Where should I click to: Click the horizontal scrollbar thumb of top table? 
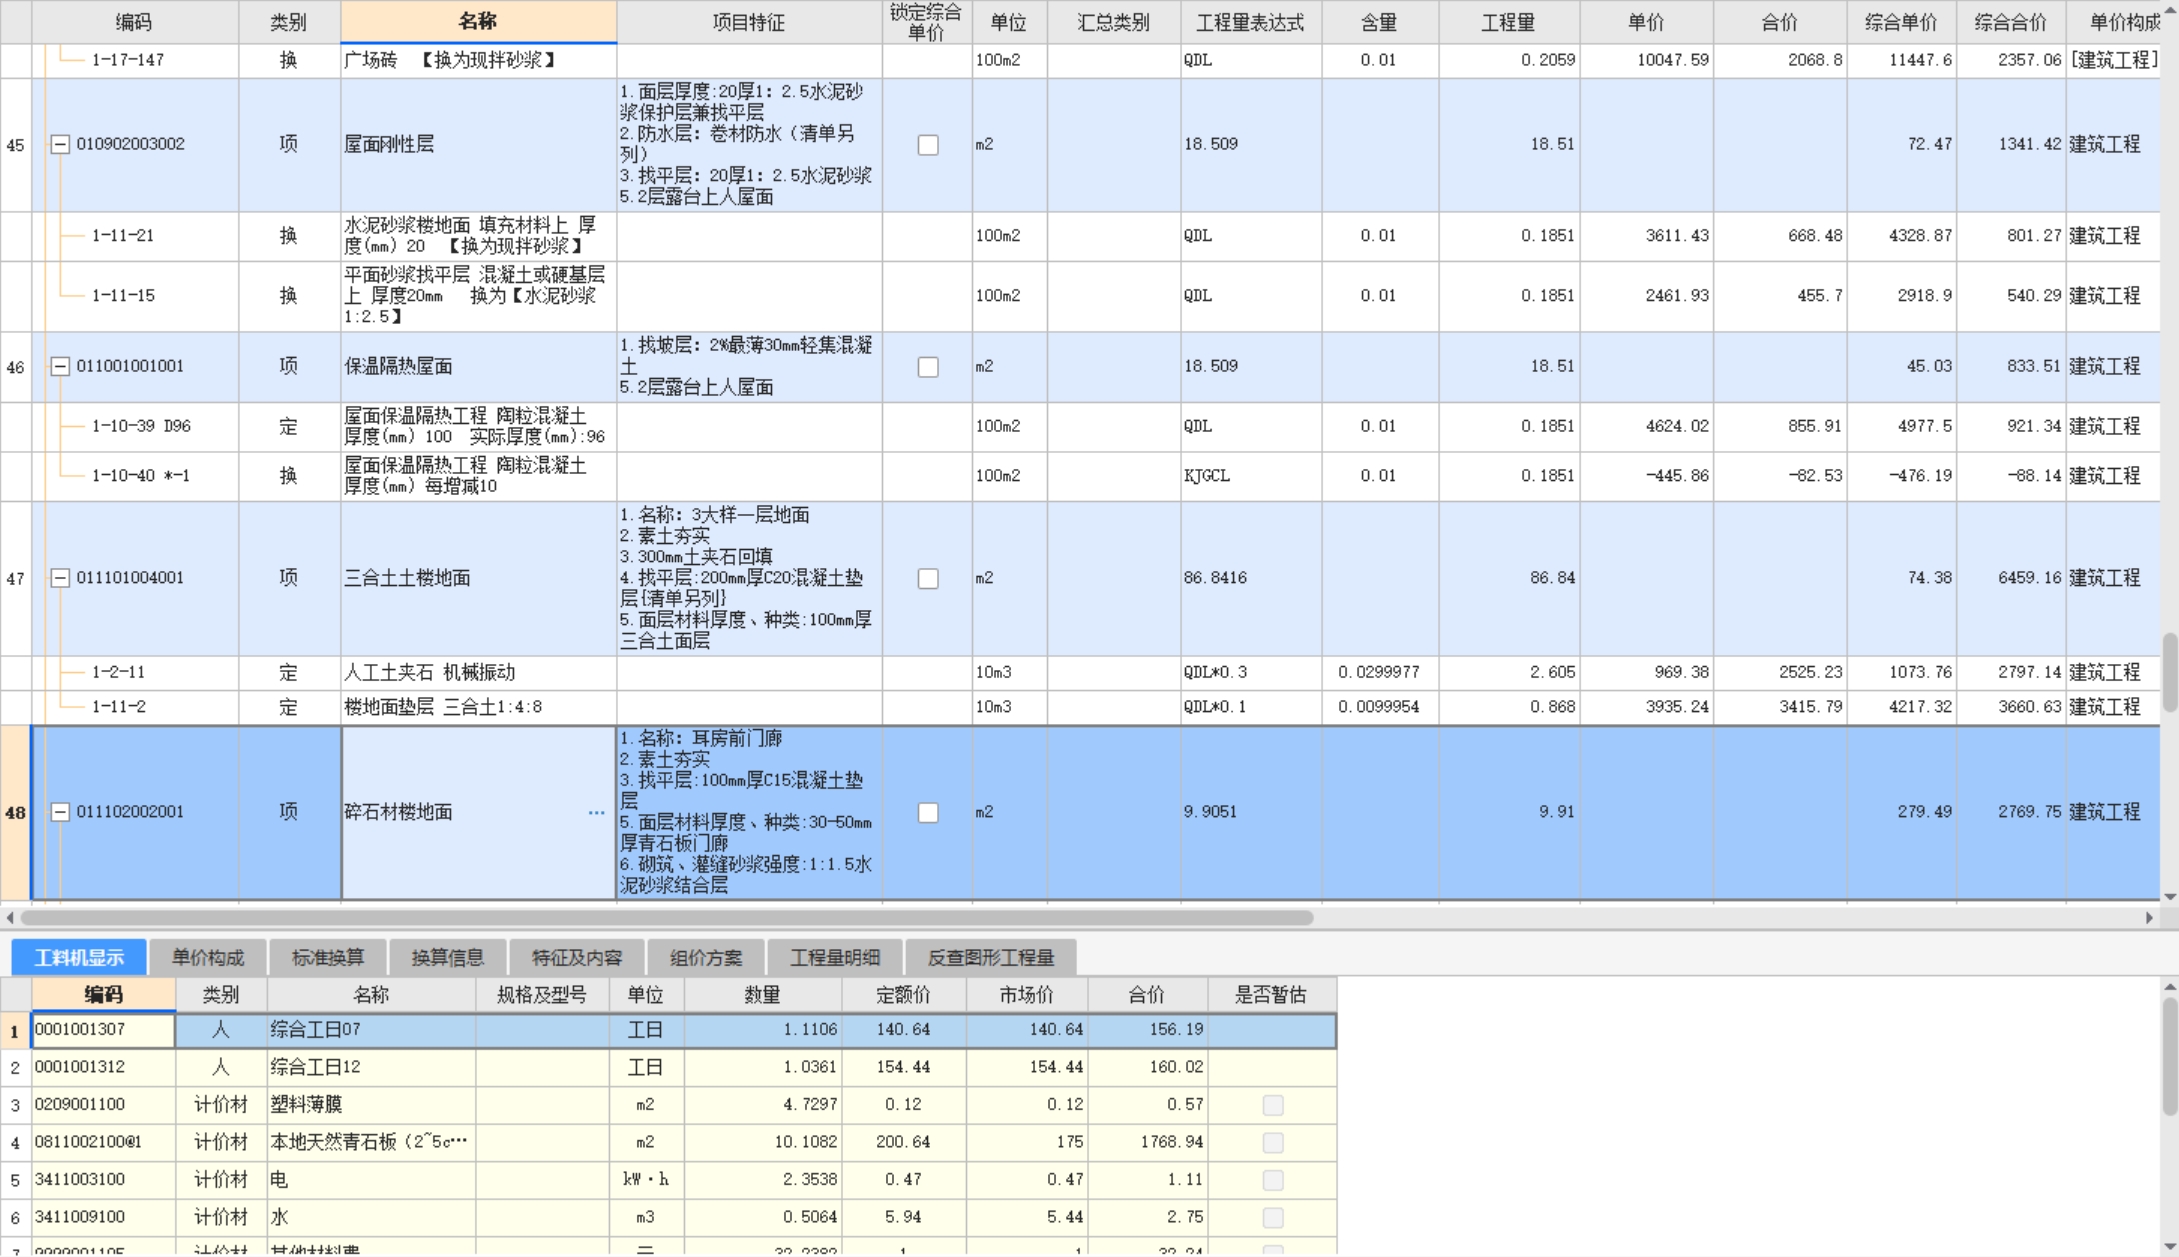pyautogui.click(x=667, y=917)
